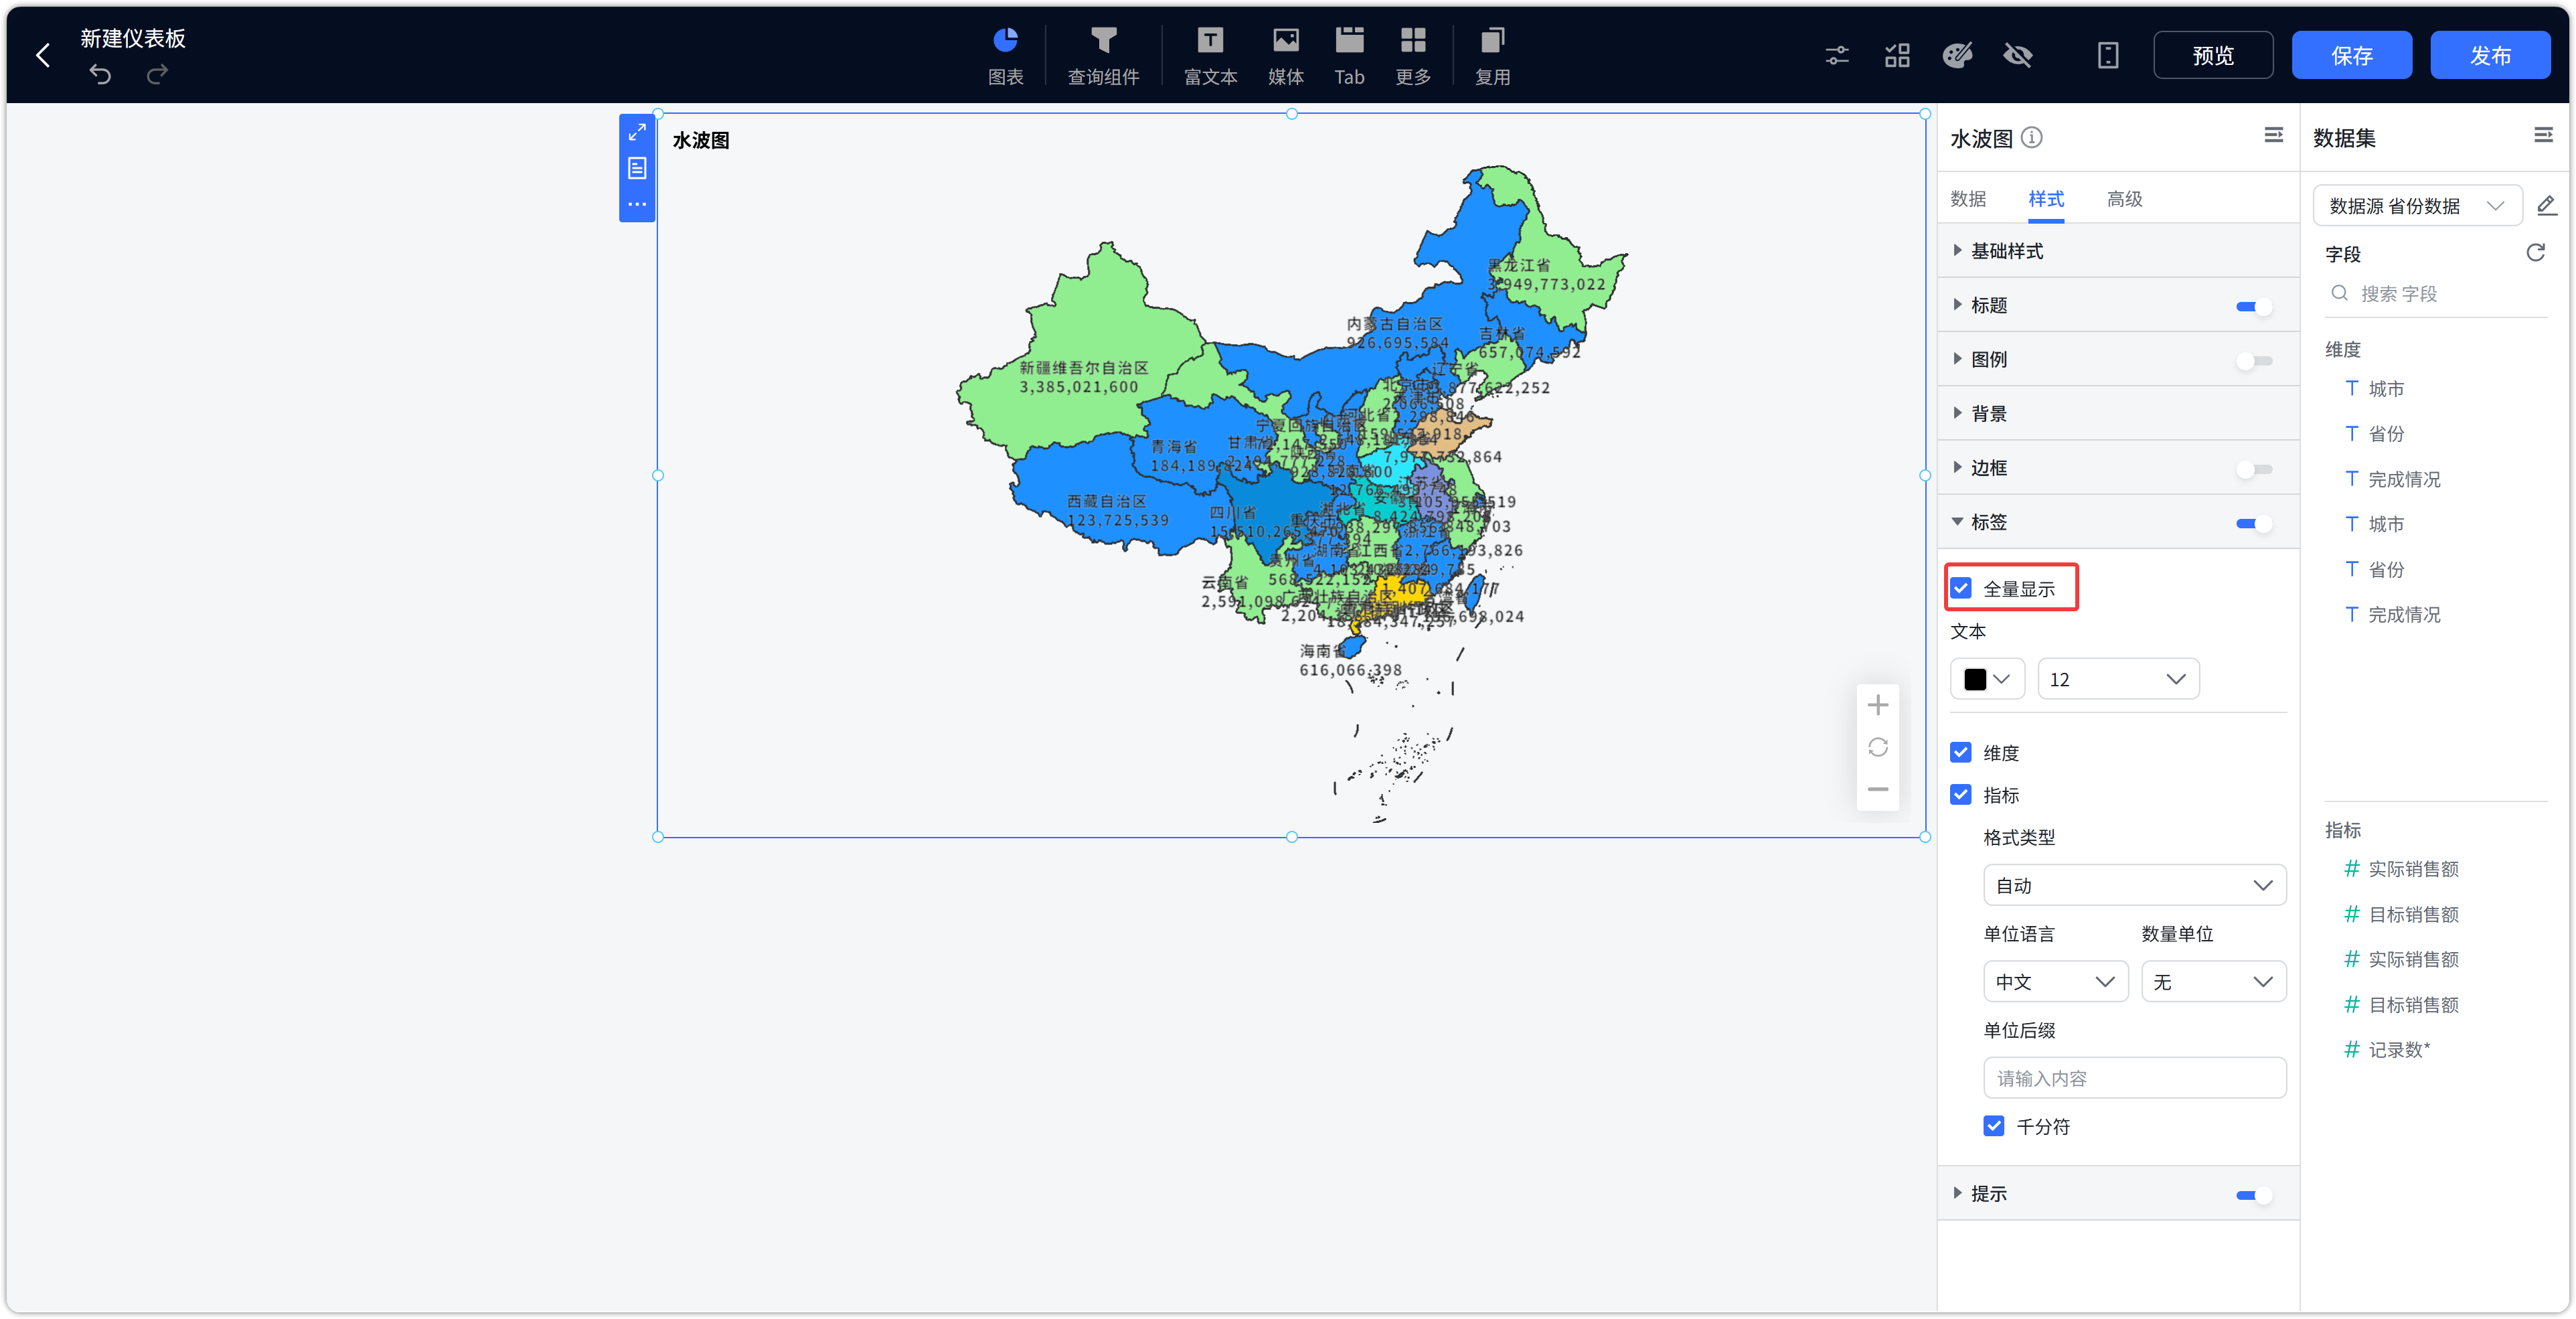The image size is (2576, 1319).
Task: Click the 单位后缀 input field
Action: click(x=2134, y=1077)
